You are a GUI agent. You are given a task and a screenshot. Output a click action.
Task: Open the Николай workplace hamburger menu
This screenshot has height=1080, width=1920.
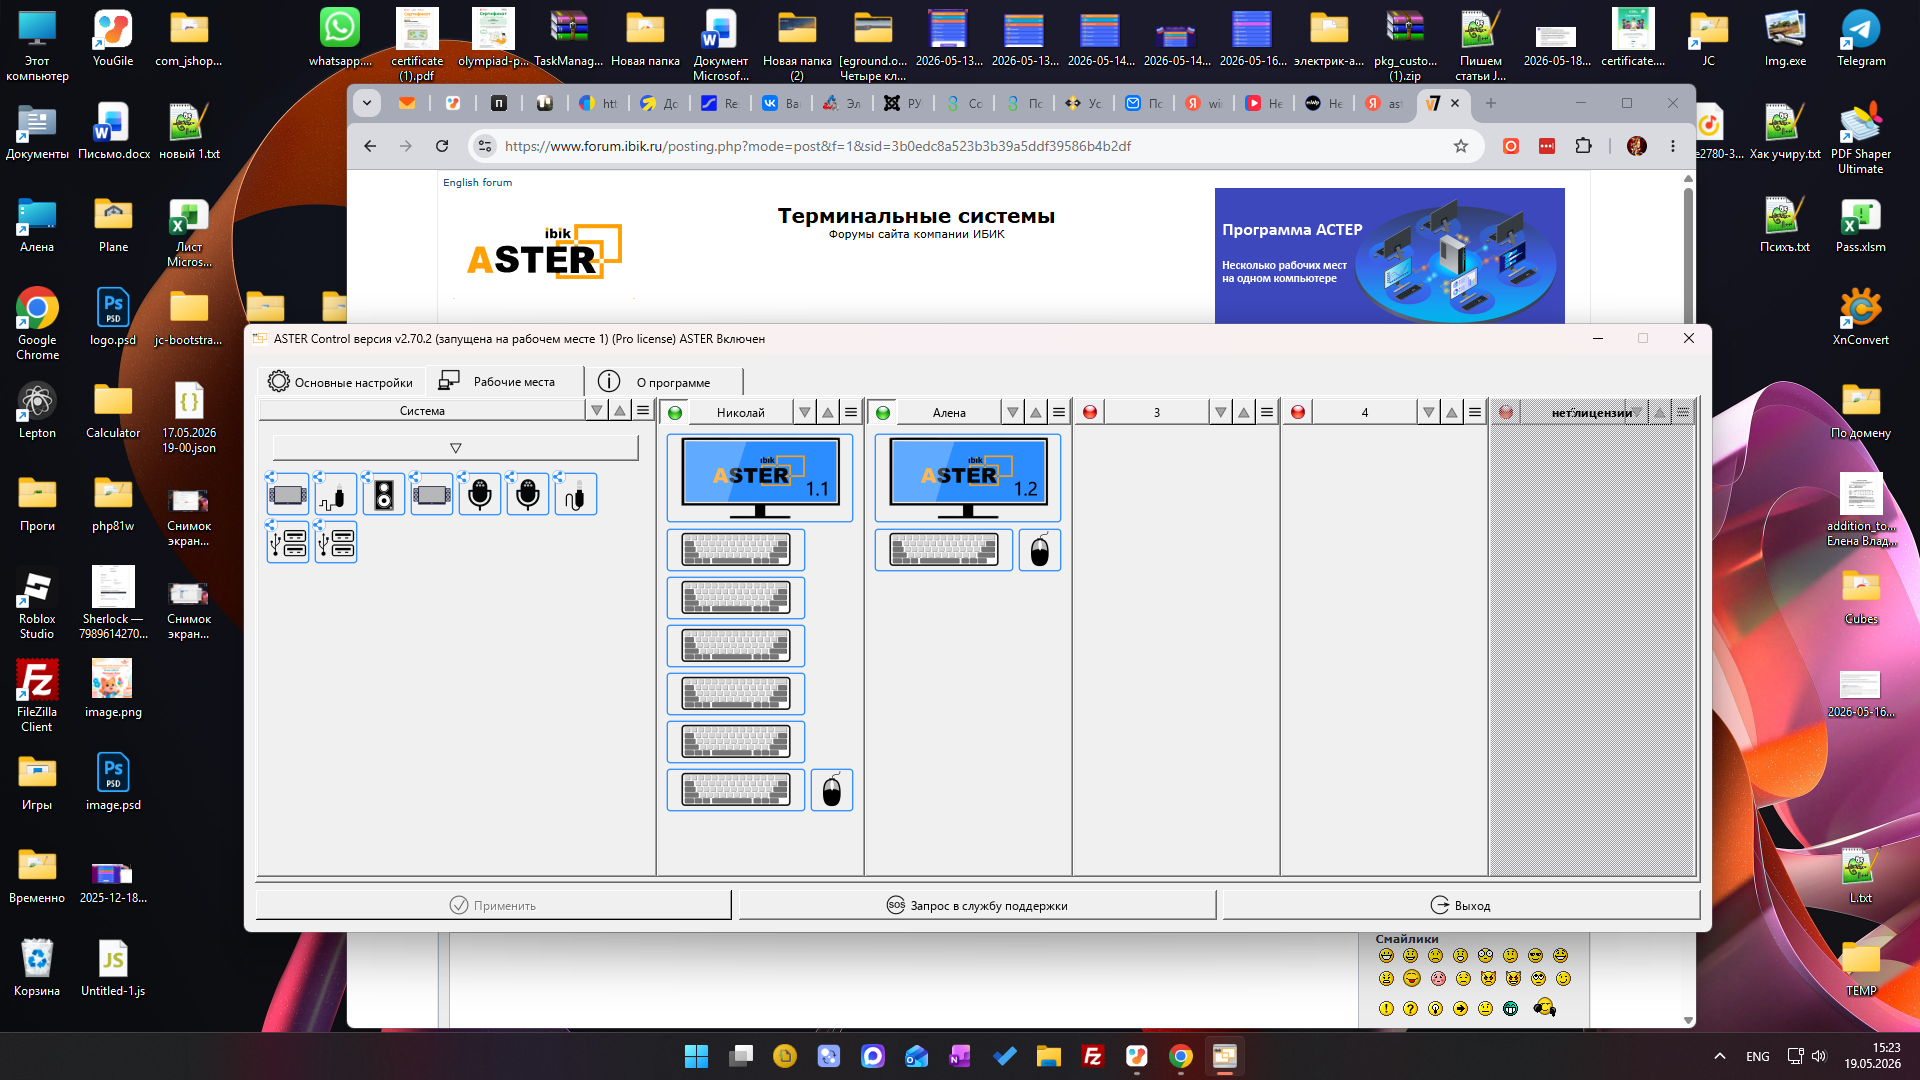(x=851, y=412)
